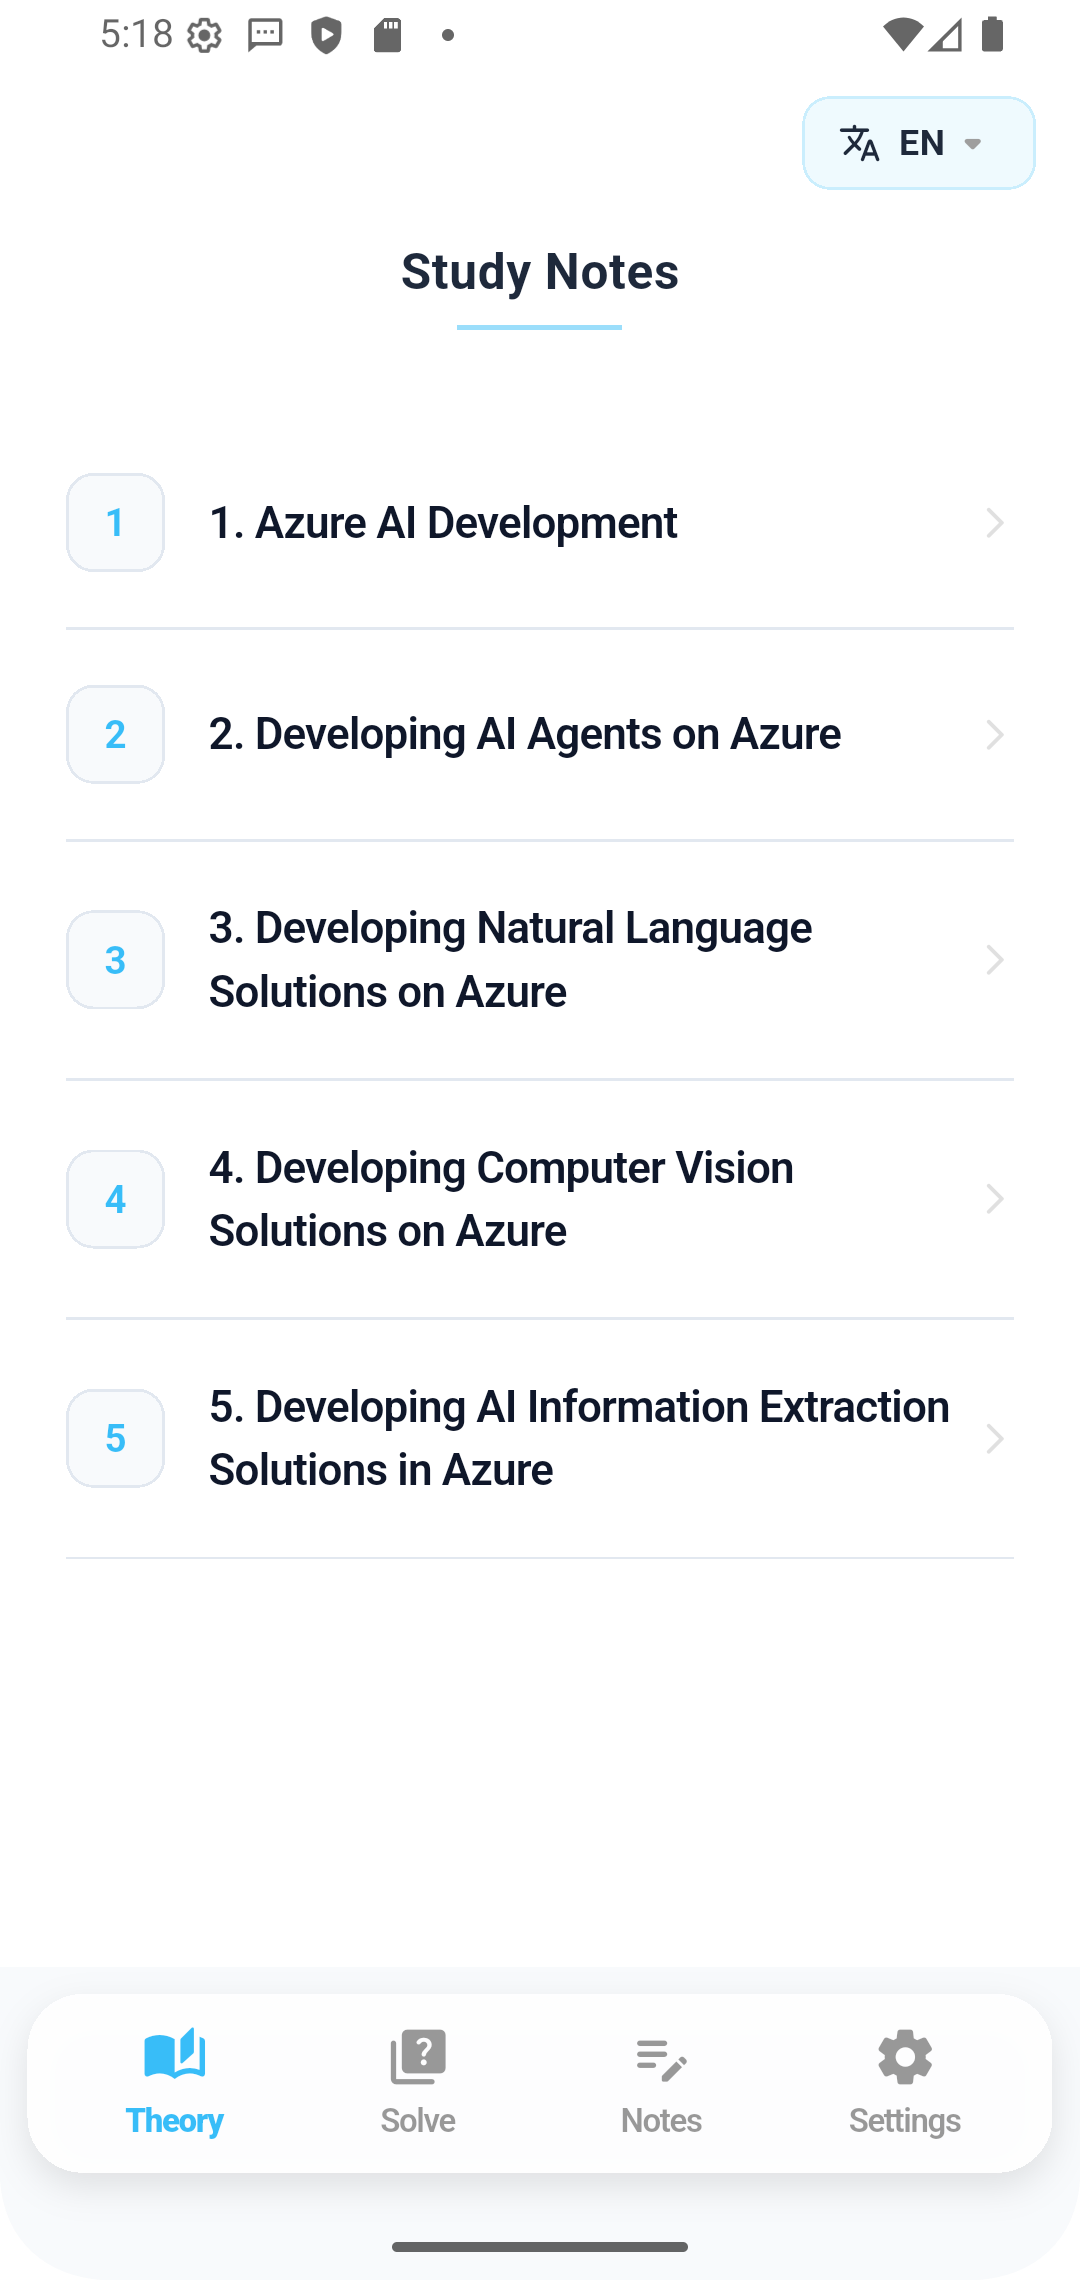Open the EN language dropdown
The width and height of the screenshot is (1080, 2280).
[918, 143]
